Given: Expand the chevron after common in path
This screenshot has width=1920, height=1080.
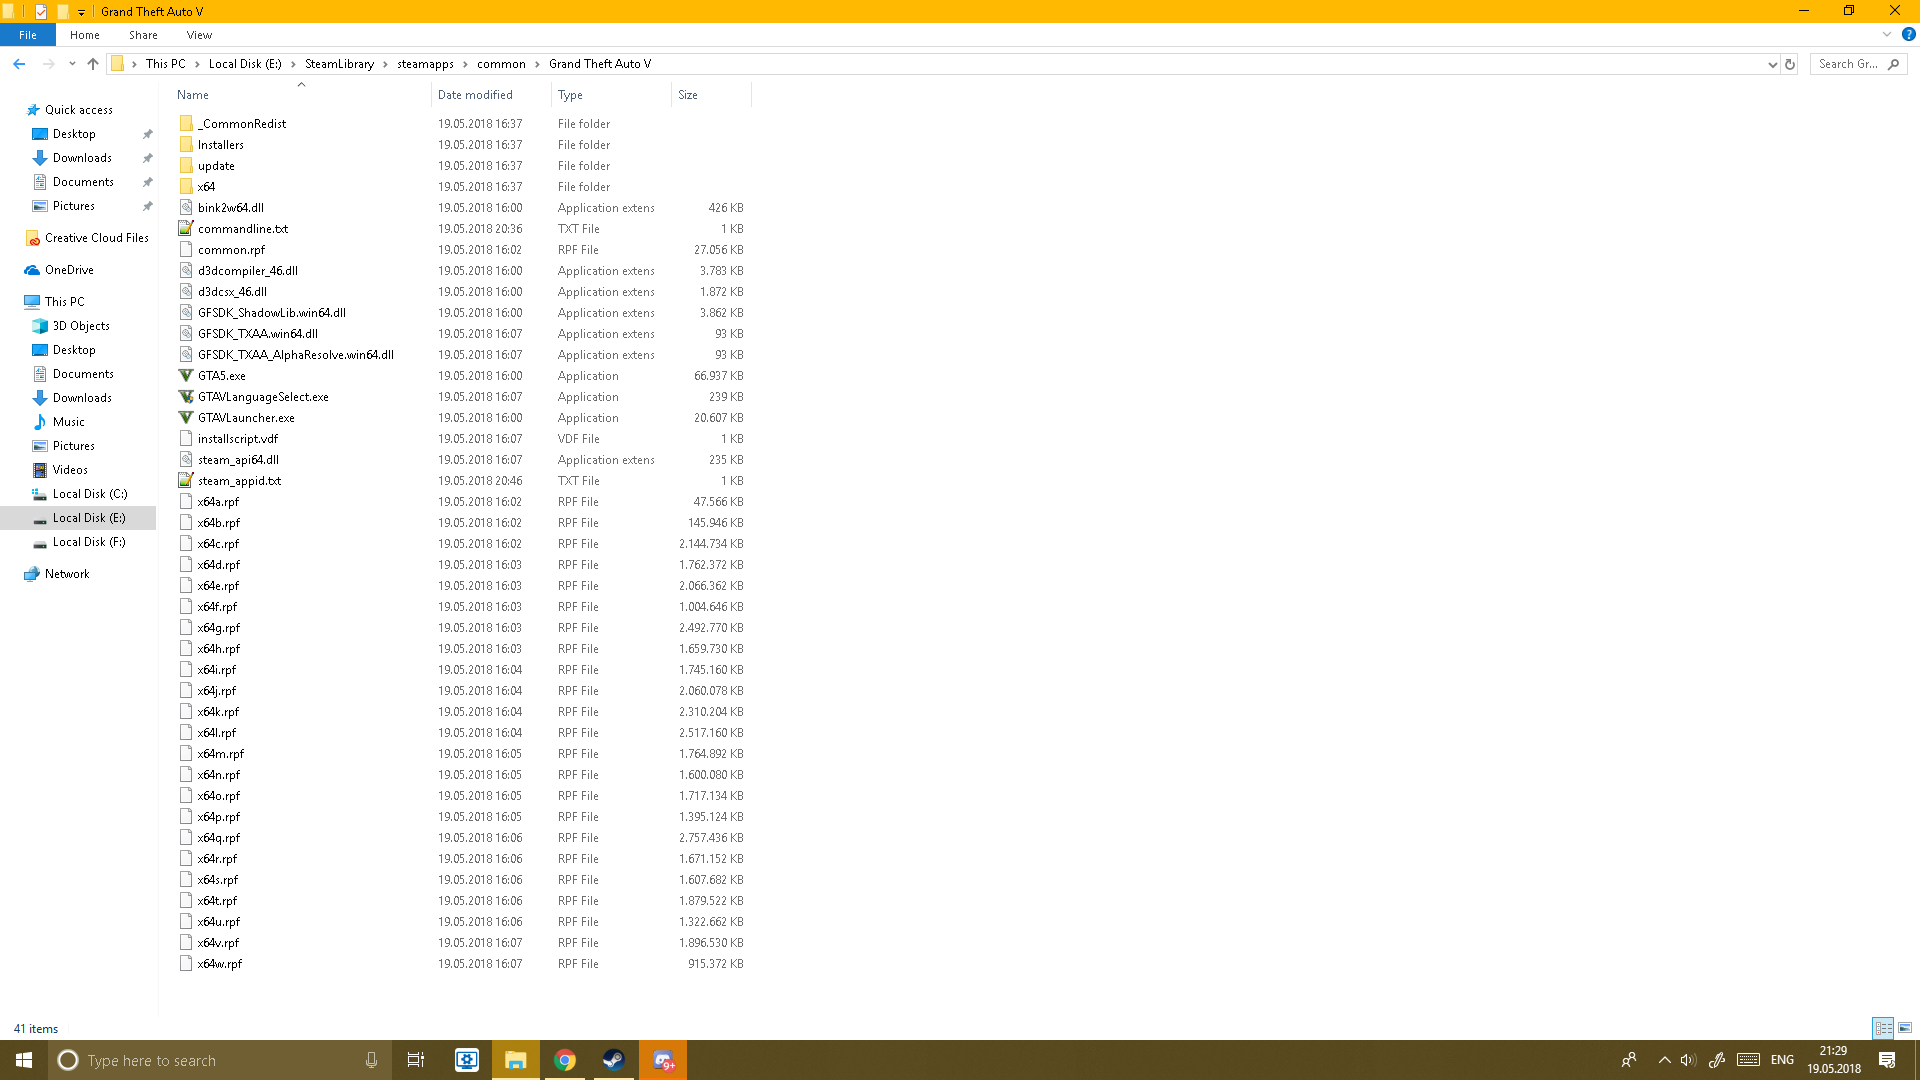Looking at the screenshot, I should pos(537,64).
